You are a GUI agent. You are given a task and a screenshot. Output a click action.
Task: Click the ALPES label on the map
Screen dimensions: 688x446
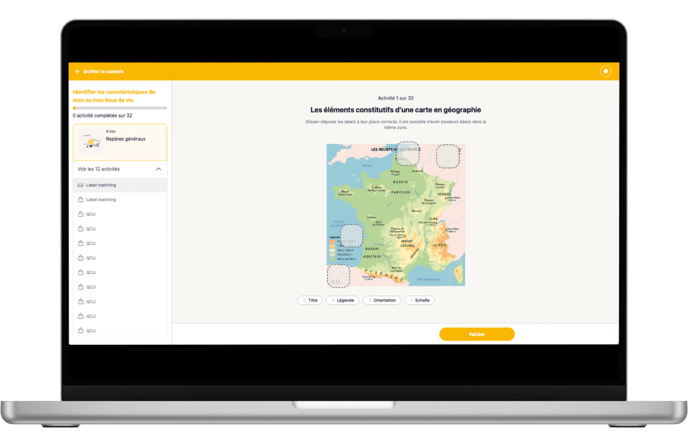pos(440,245)
